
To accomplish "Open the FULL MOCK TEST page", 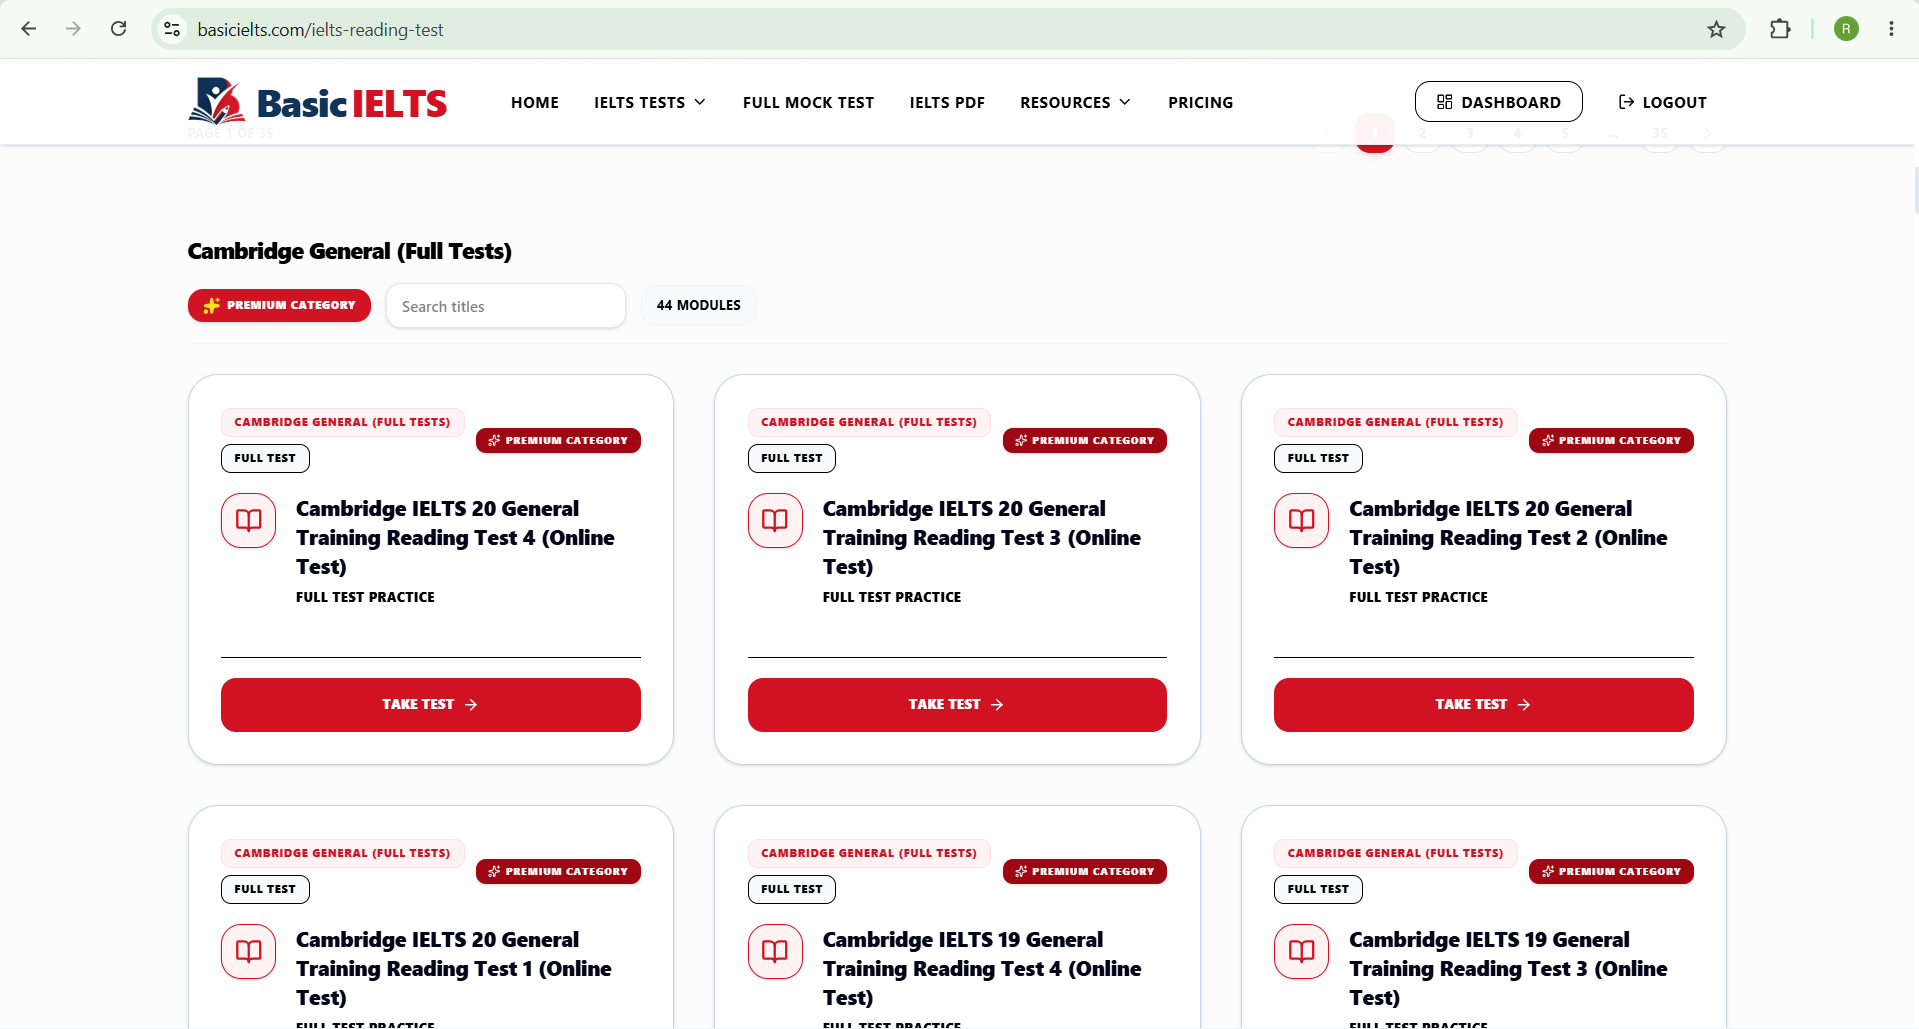I will 808,102.
